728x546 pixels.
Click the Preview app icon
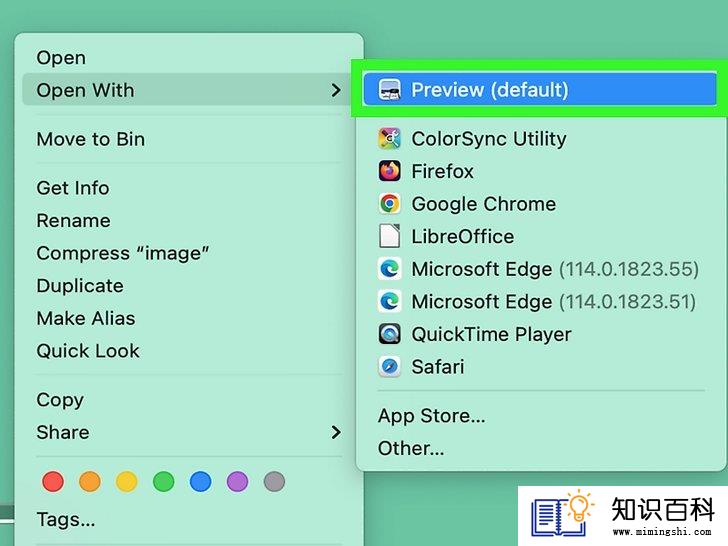[390, 90]
